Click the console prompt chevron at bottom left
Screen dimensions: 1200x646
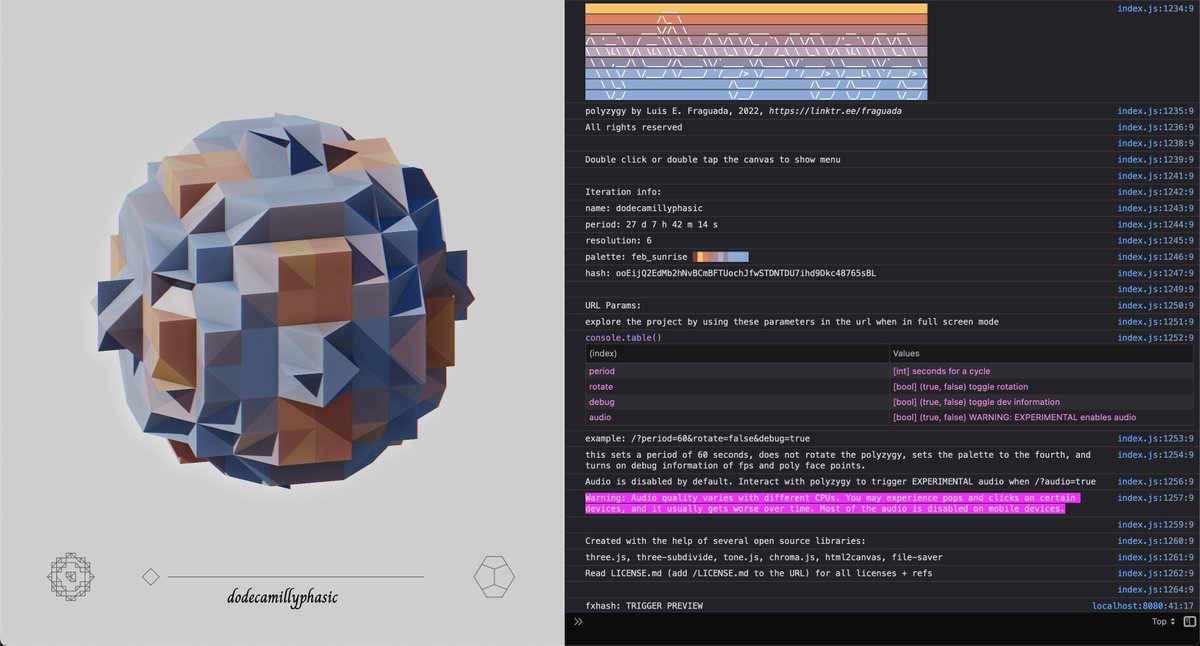(x=577, y=621)
